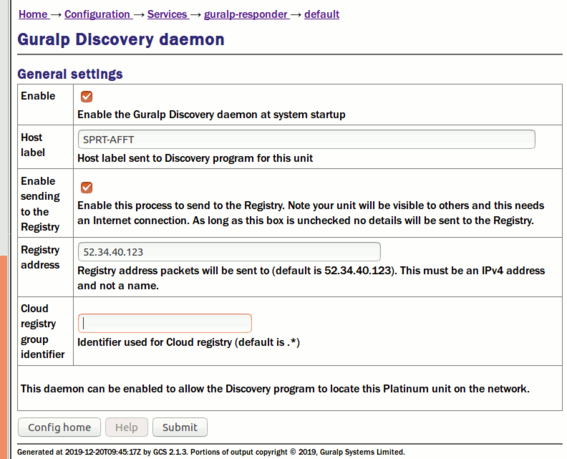Select the default breadcrumb link
The height and width of the screenshot is (459, 567).
322,14
